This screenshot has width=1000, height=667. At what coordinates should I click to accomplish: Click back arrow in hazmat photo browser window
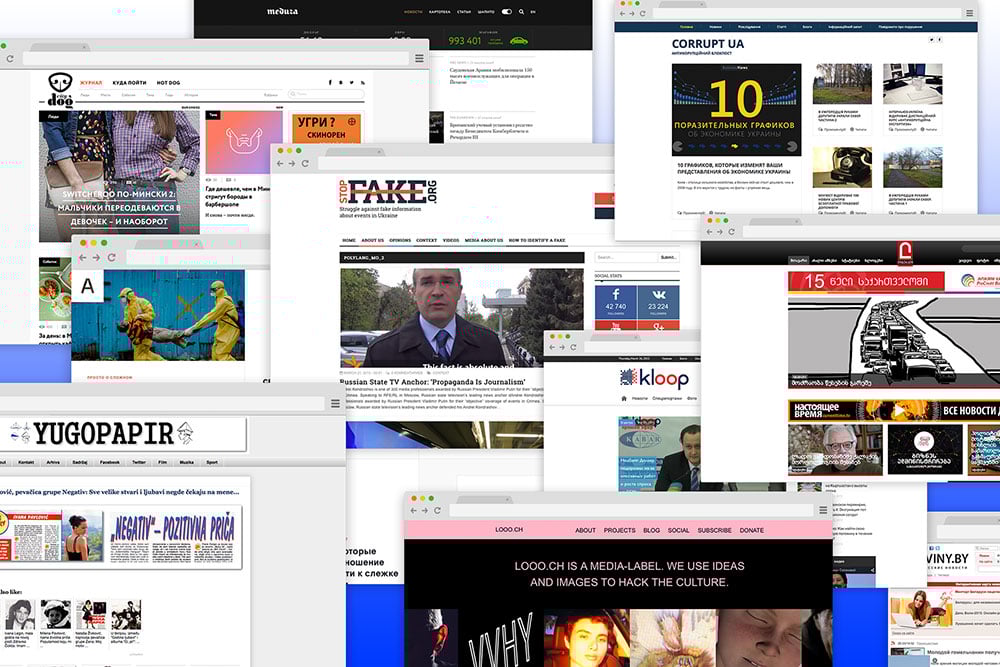tap(82, 258)
